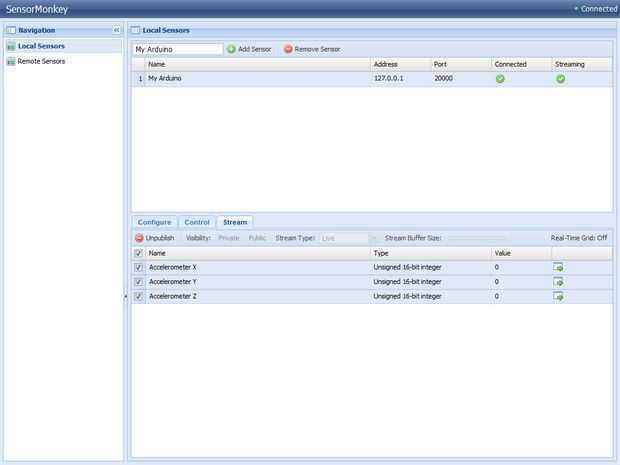Select the Accelerometer Y name text
Viewport: 620px width, 465px height.
(172, 282)
